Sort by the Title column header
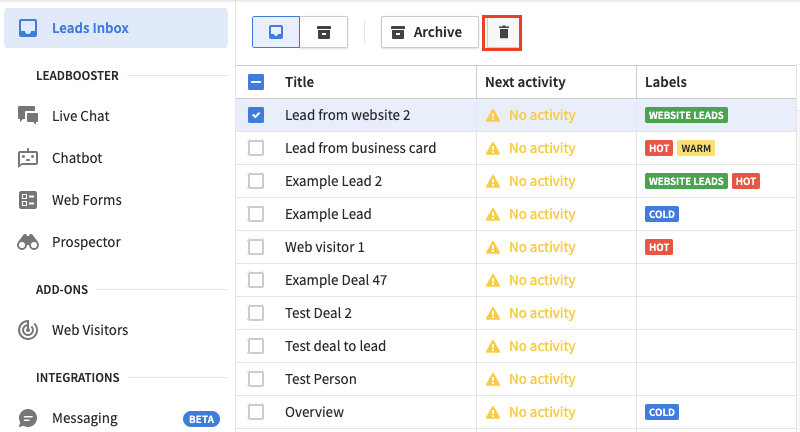Viewport: 800px width, 432px height. pyautogui.click(x=299, y=82)
